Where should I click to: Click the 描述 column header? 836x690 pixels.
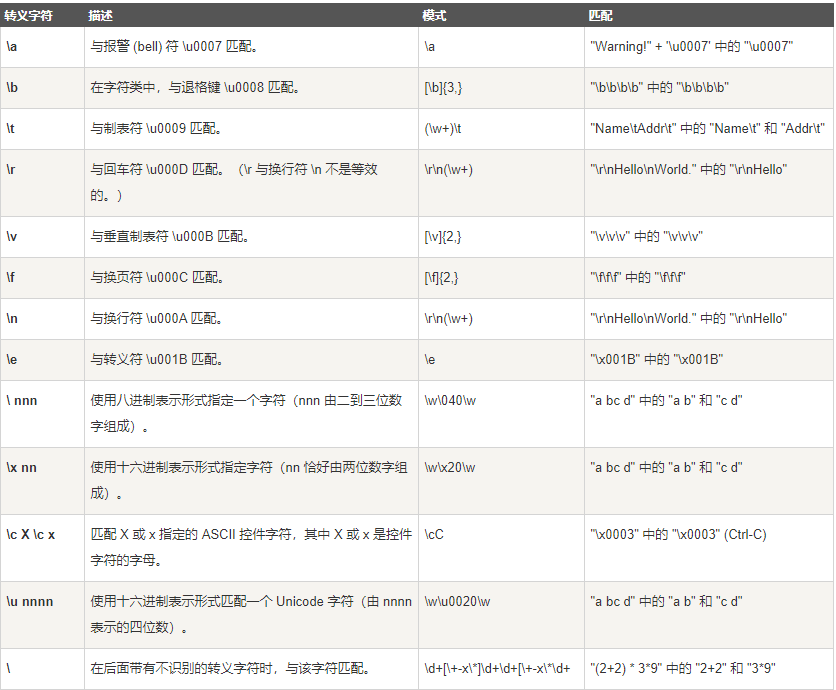(100, 15)
